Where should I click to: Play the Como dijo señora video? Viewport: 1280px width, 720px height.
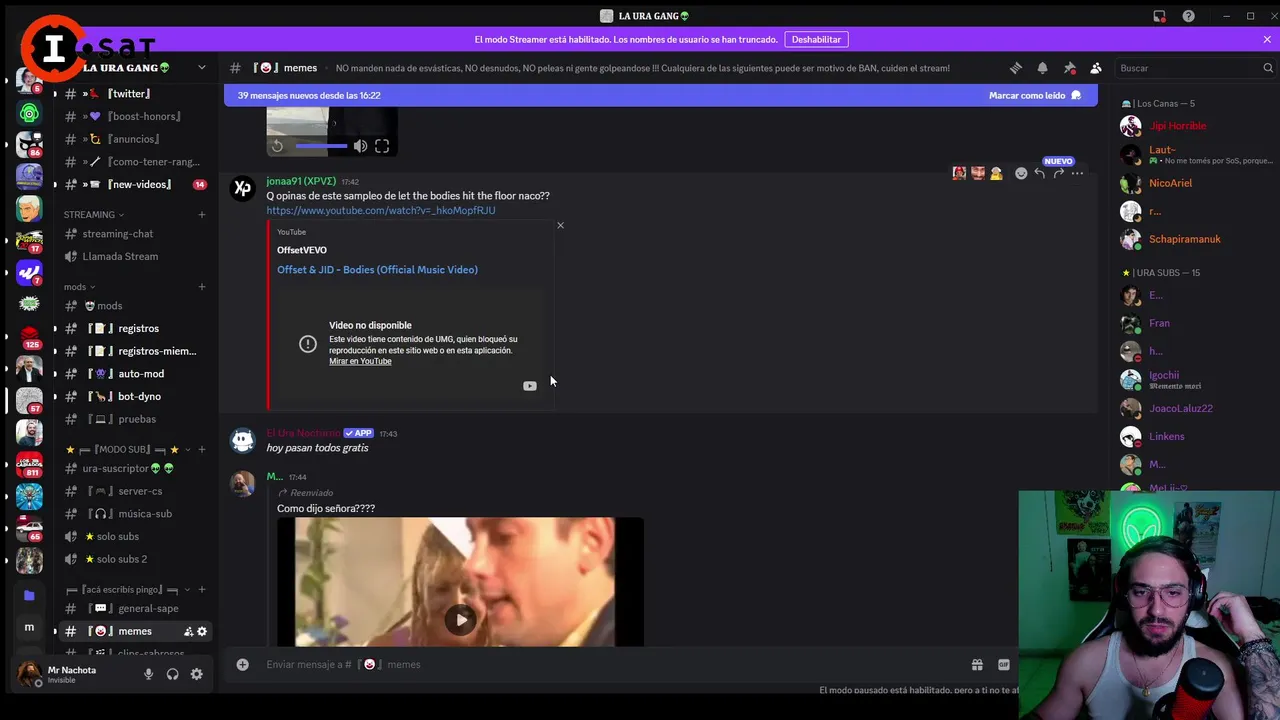coord(460,619)
